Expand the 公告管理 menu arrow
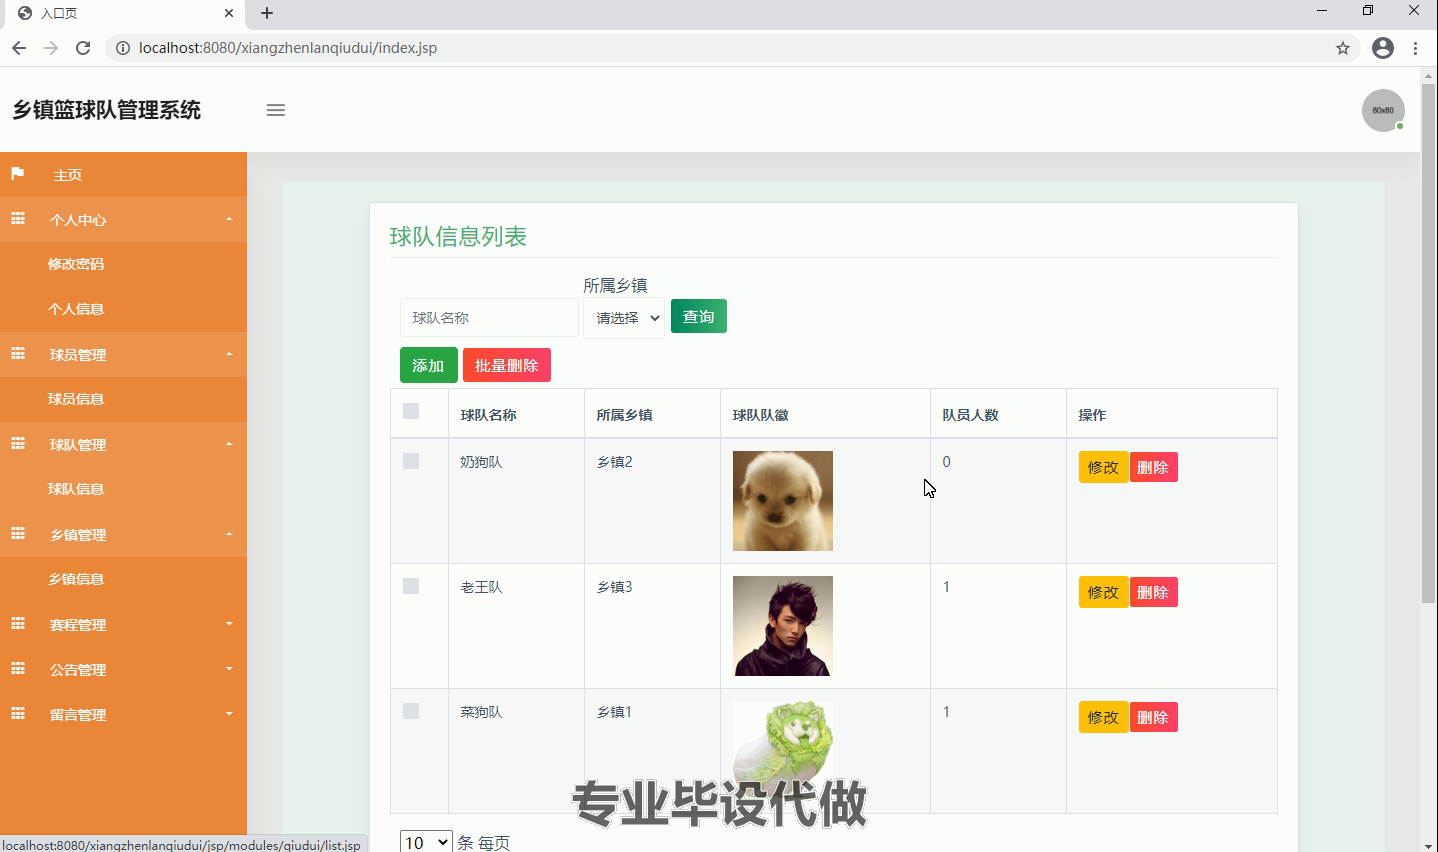 tap(229, 669)
